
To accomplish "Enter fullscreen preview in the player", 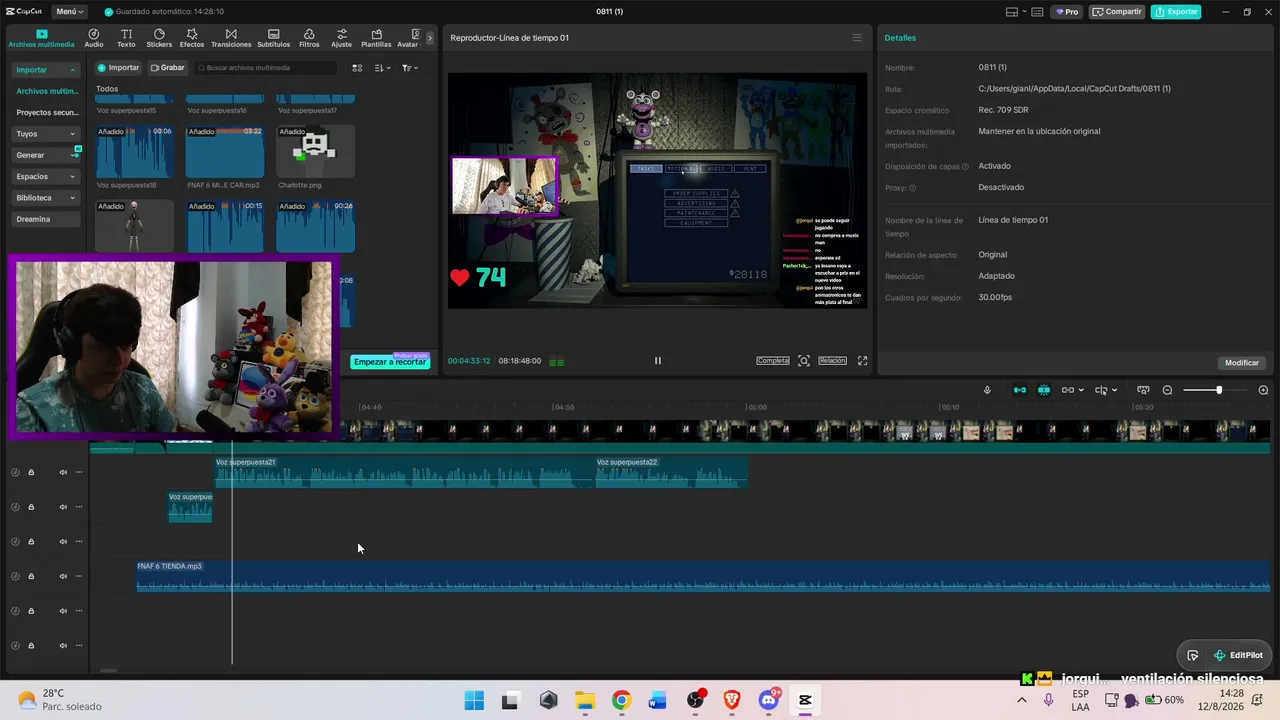I will pyautogui.click(x=863, y=361).
